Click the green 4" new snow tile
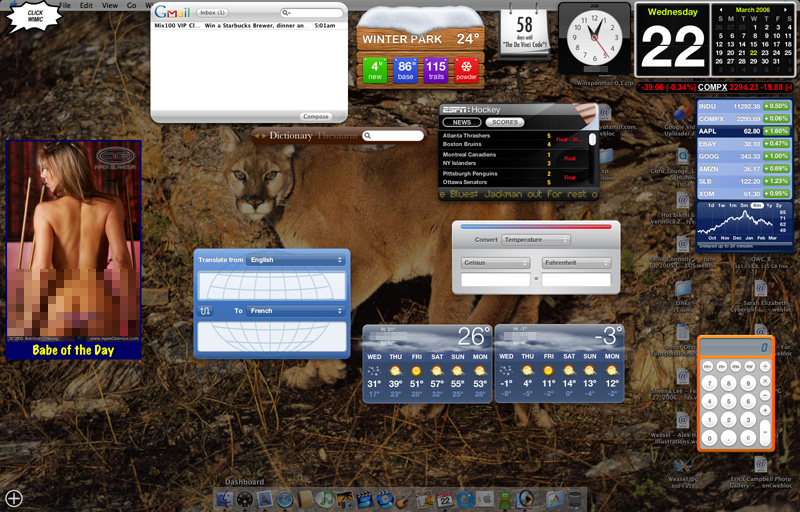Viewport: 800px width, 512px height. click(x=375, y=70)
